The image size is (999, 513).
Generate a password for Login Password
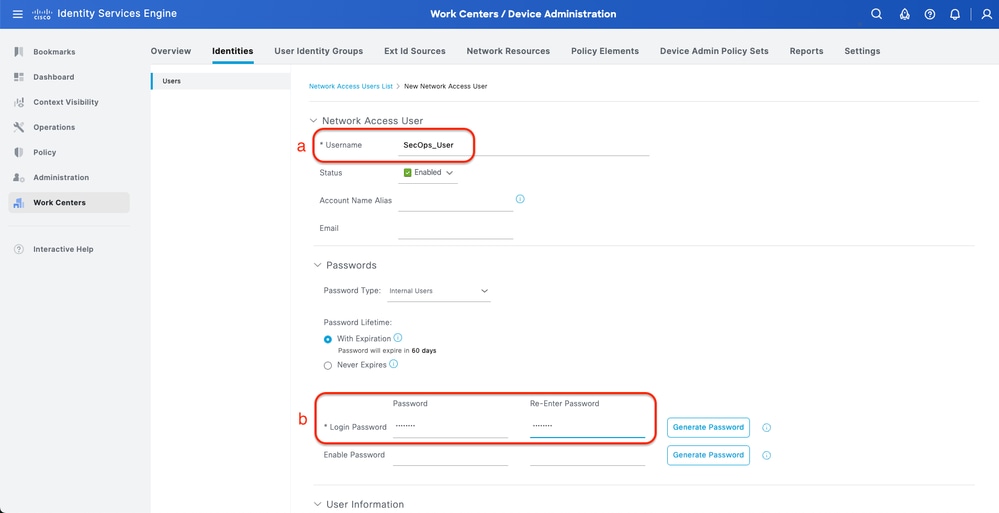pos(708,428)
